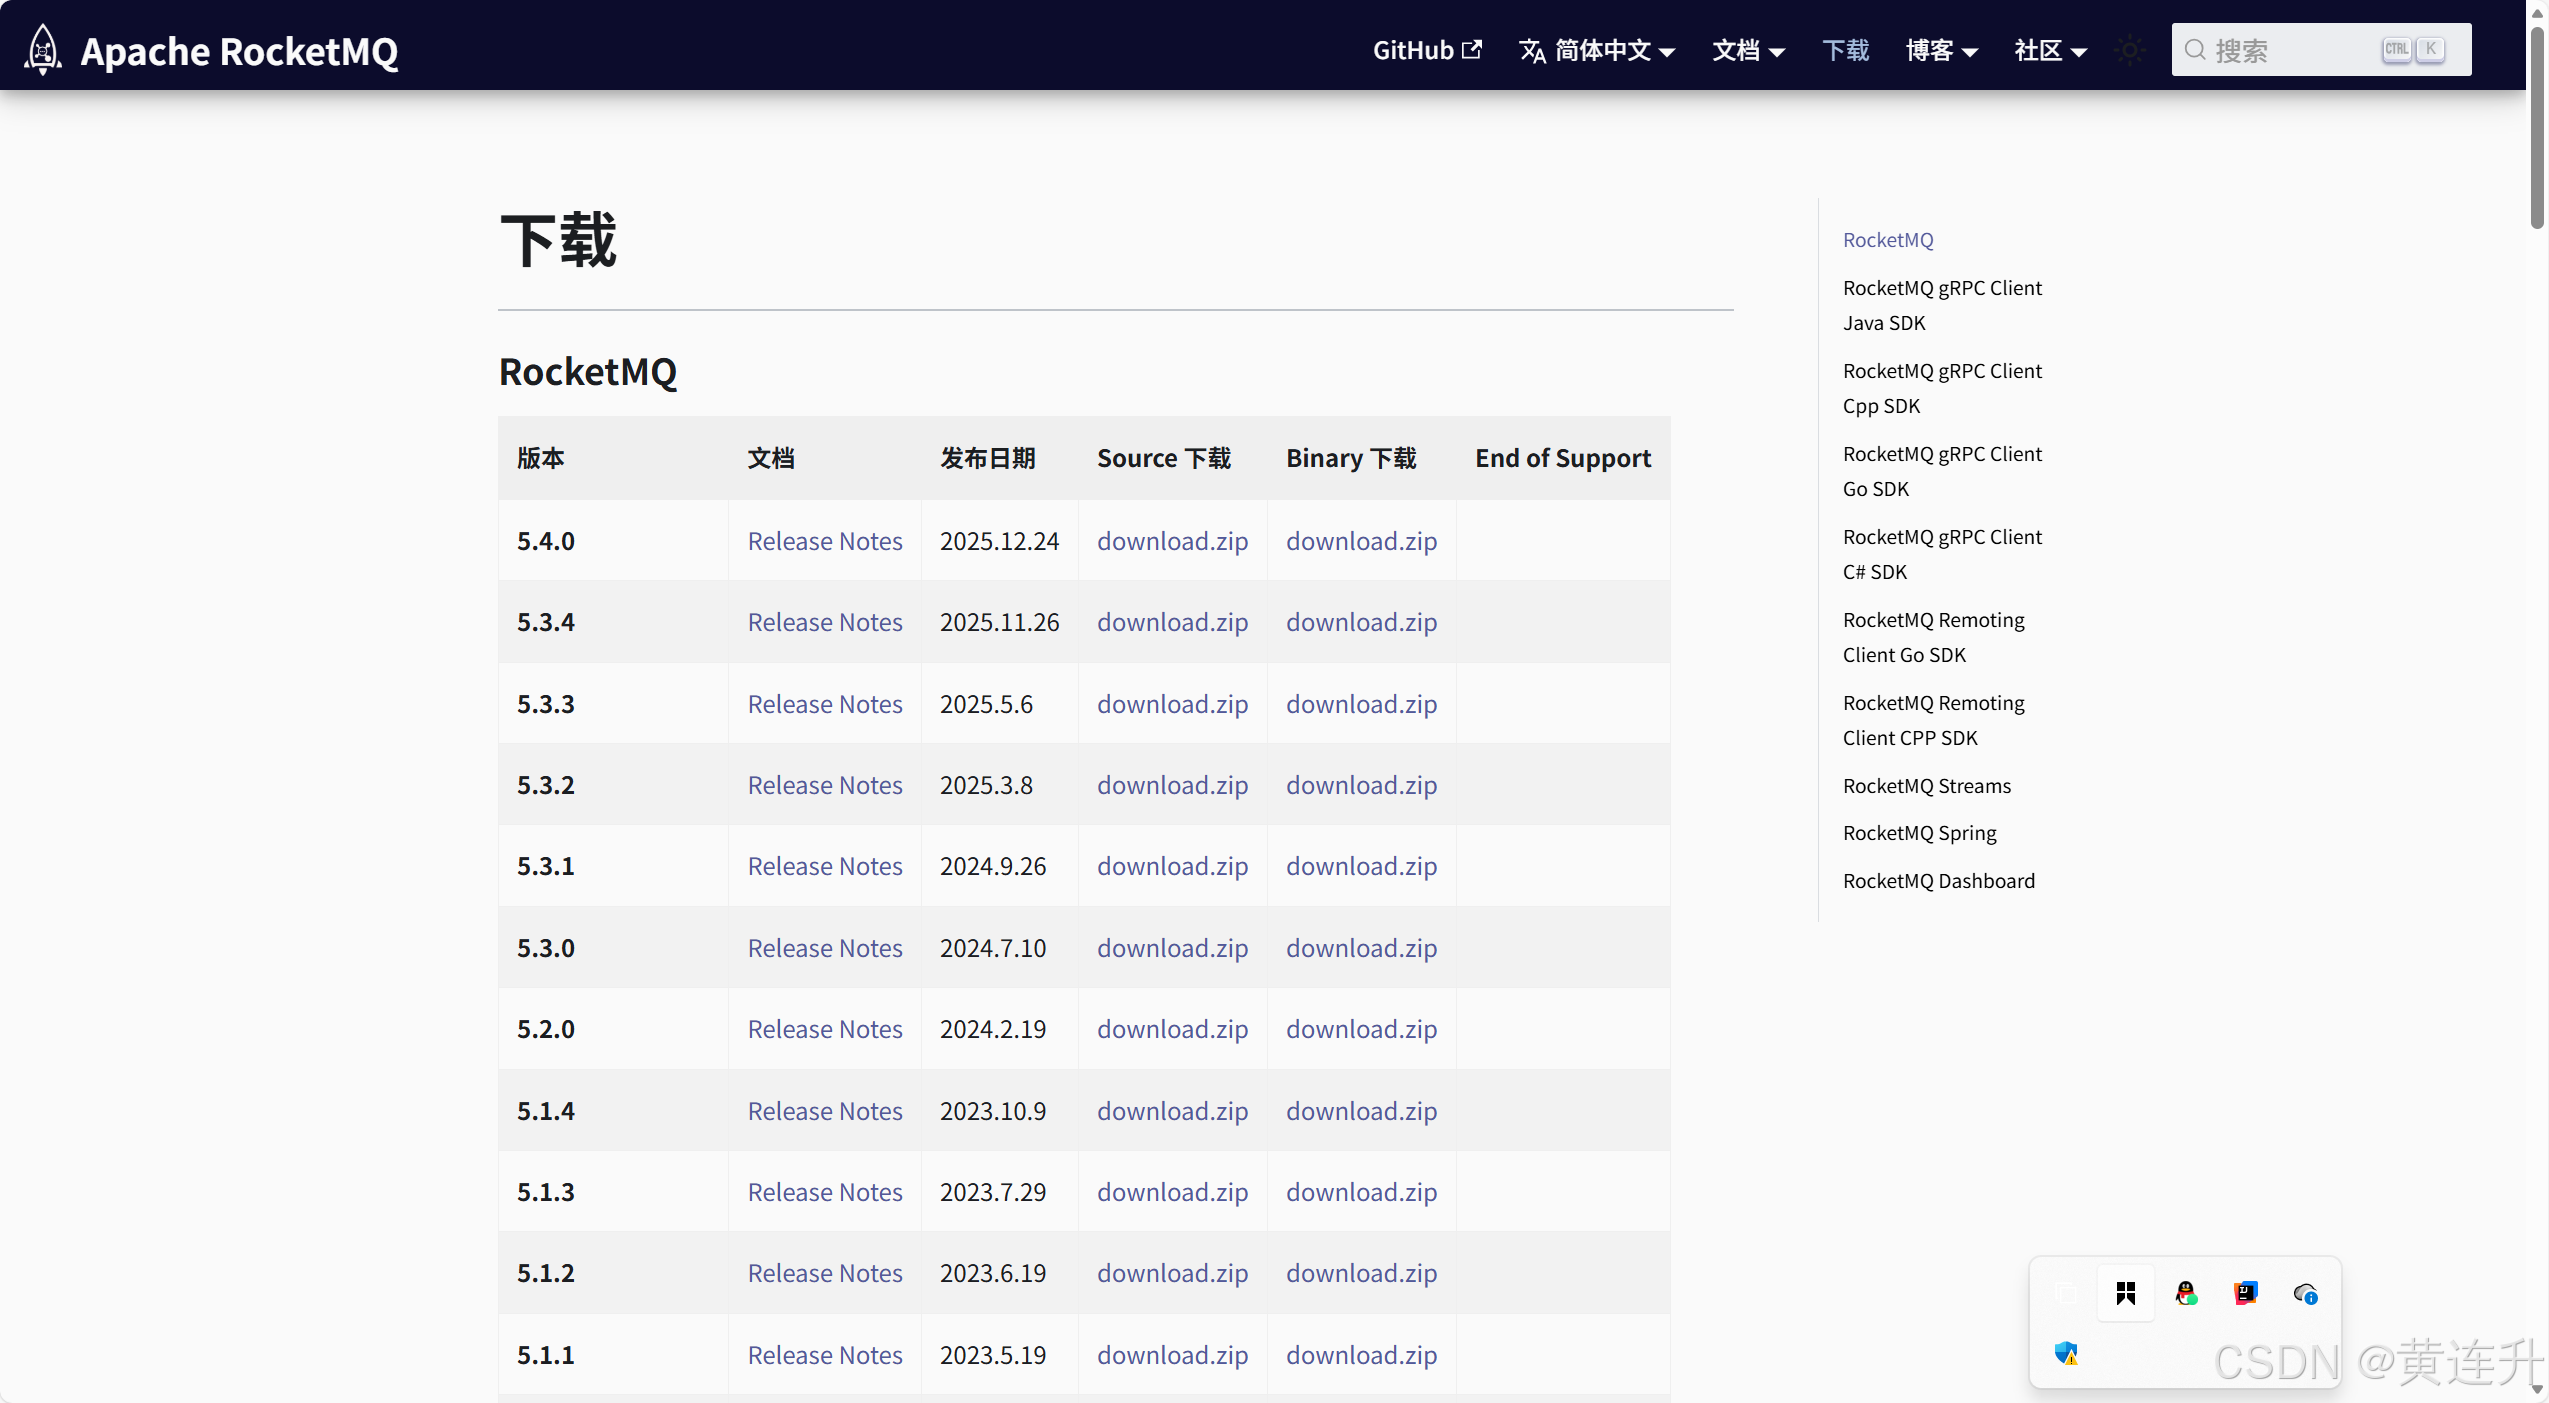Jump to RocketMQ Remoting Client CPP SDK
The height and width of the screenshot is (1403, 2549).
[x=1934, y=720]
